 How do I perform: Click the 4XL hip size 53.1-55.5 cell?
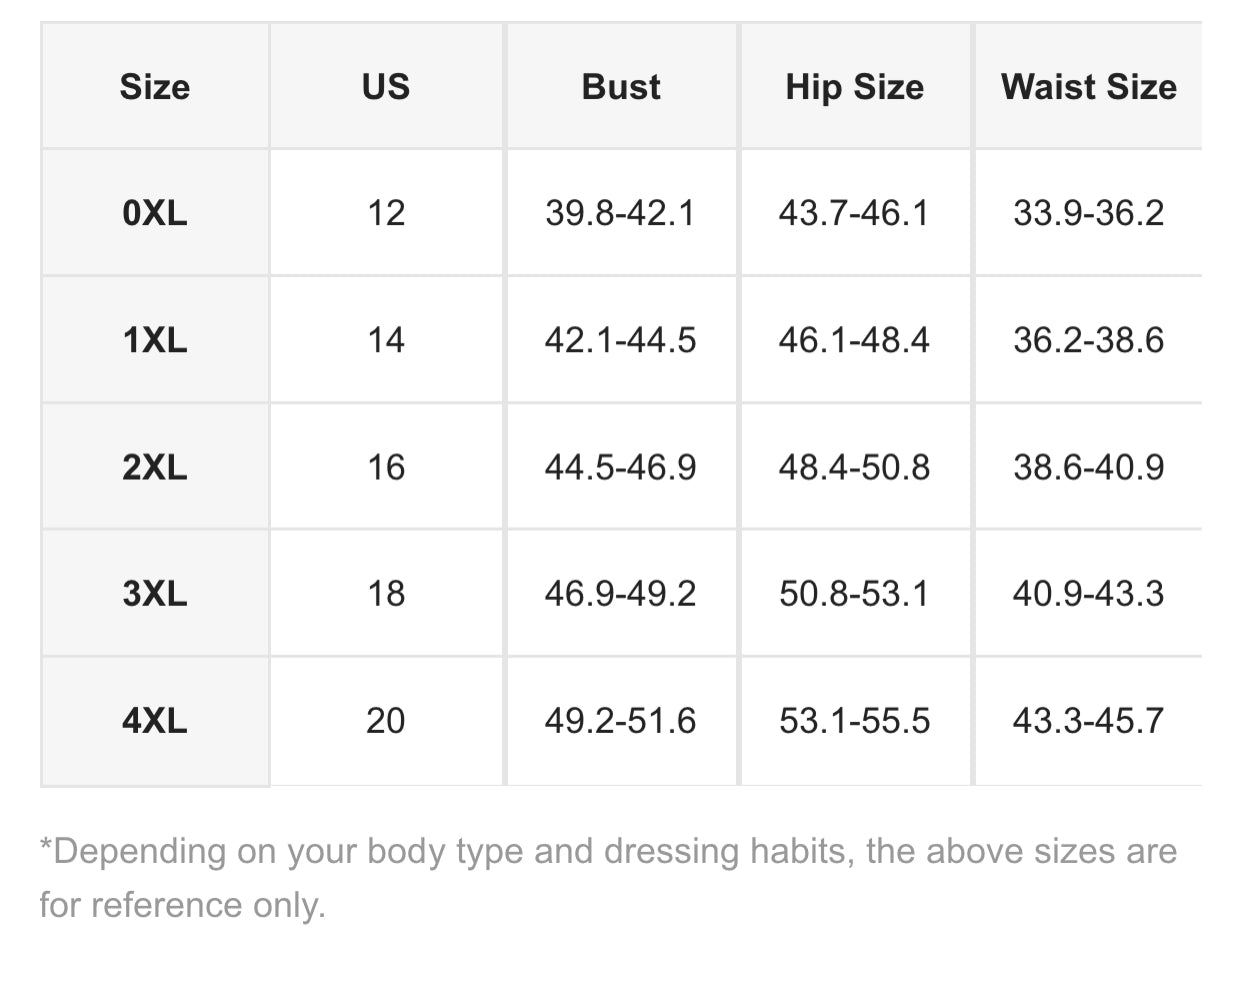pos(854,721)
